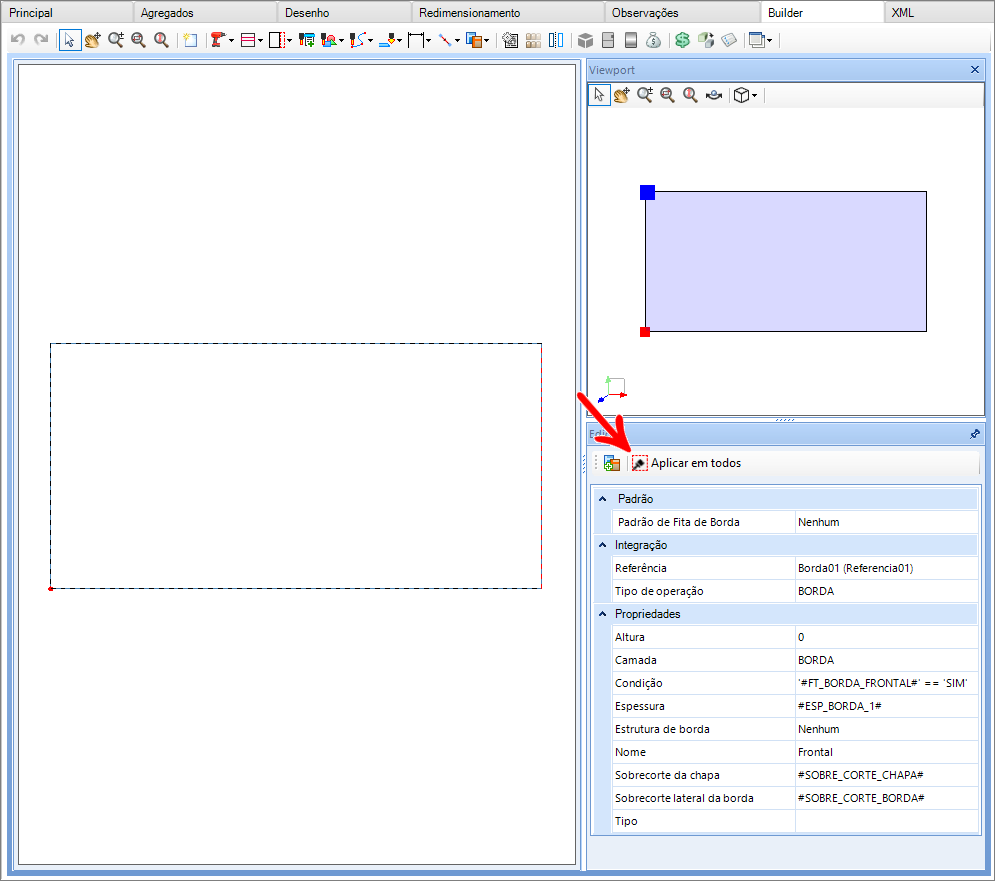
Task: Pick the router curve path tool
Action: pos(358,40)
